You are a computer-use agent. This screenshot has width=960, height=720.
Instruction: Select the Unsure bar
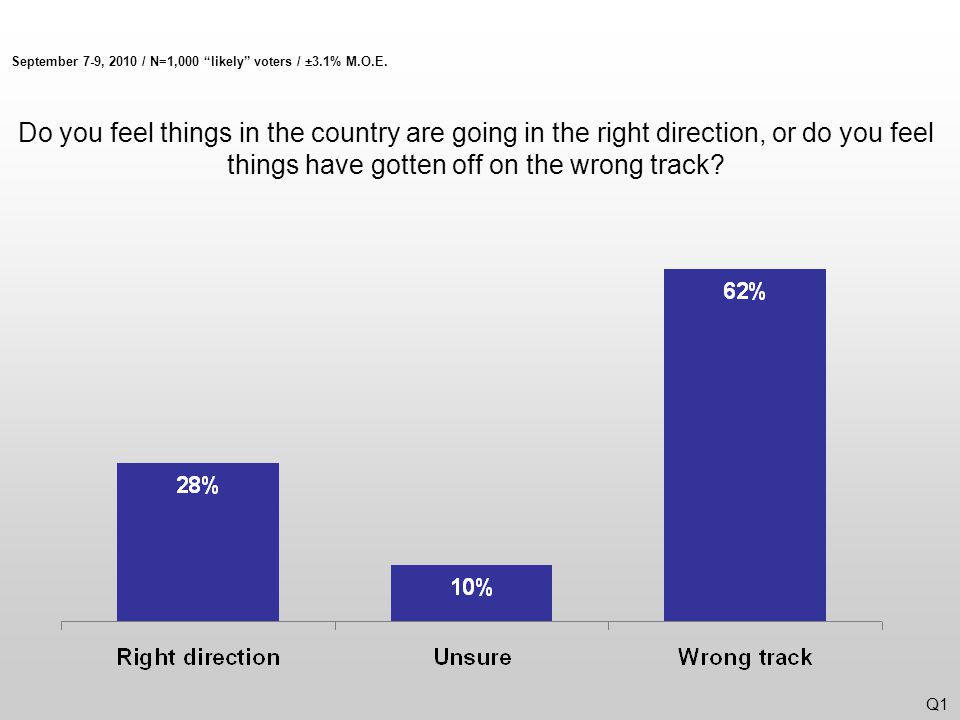coord(471,593)
